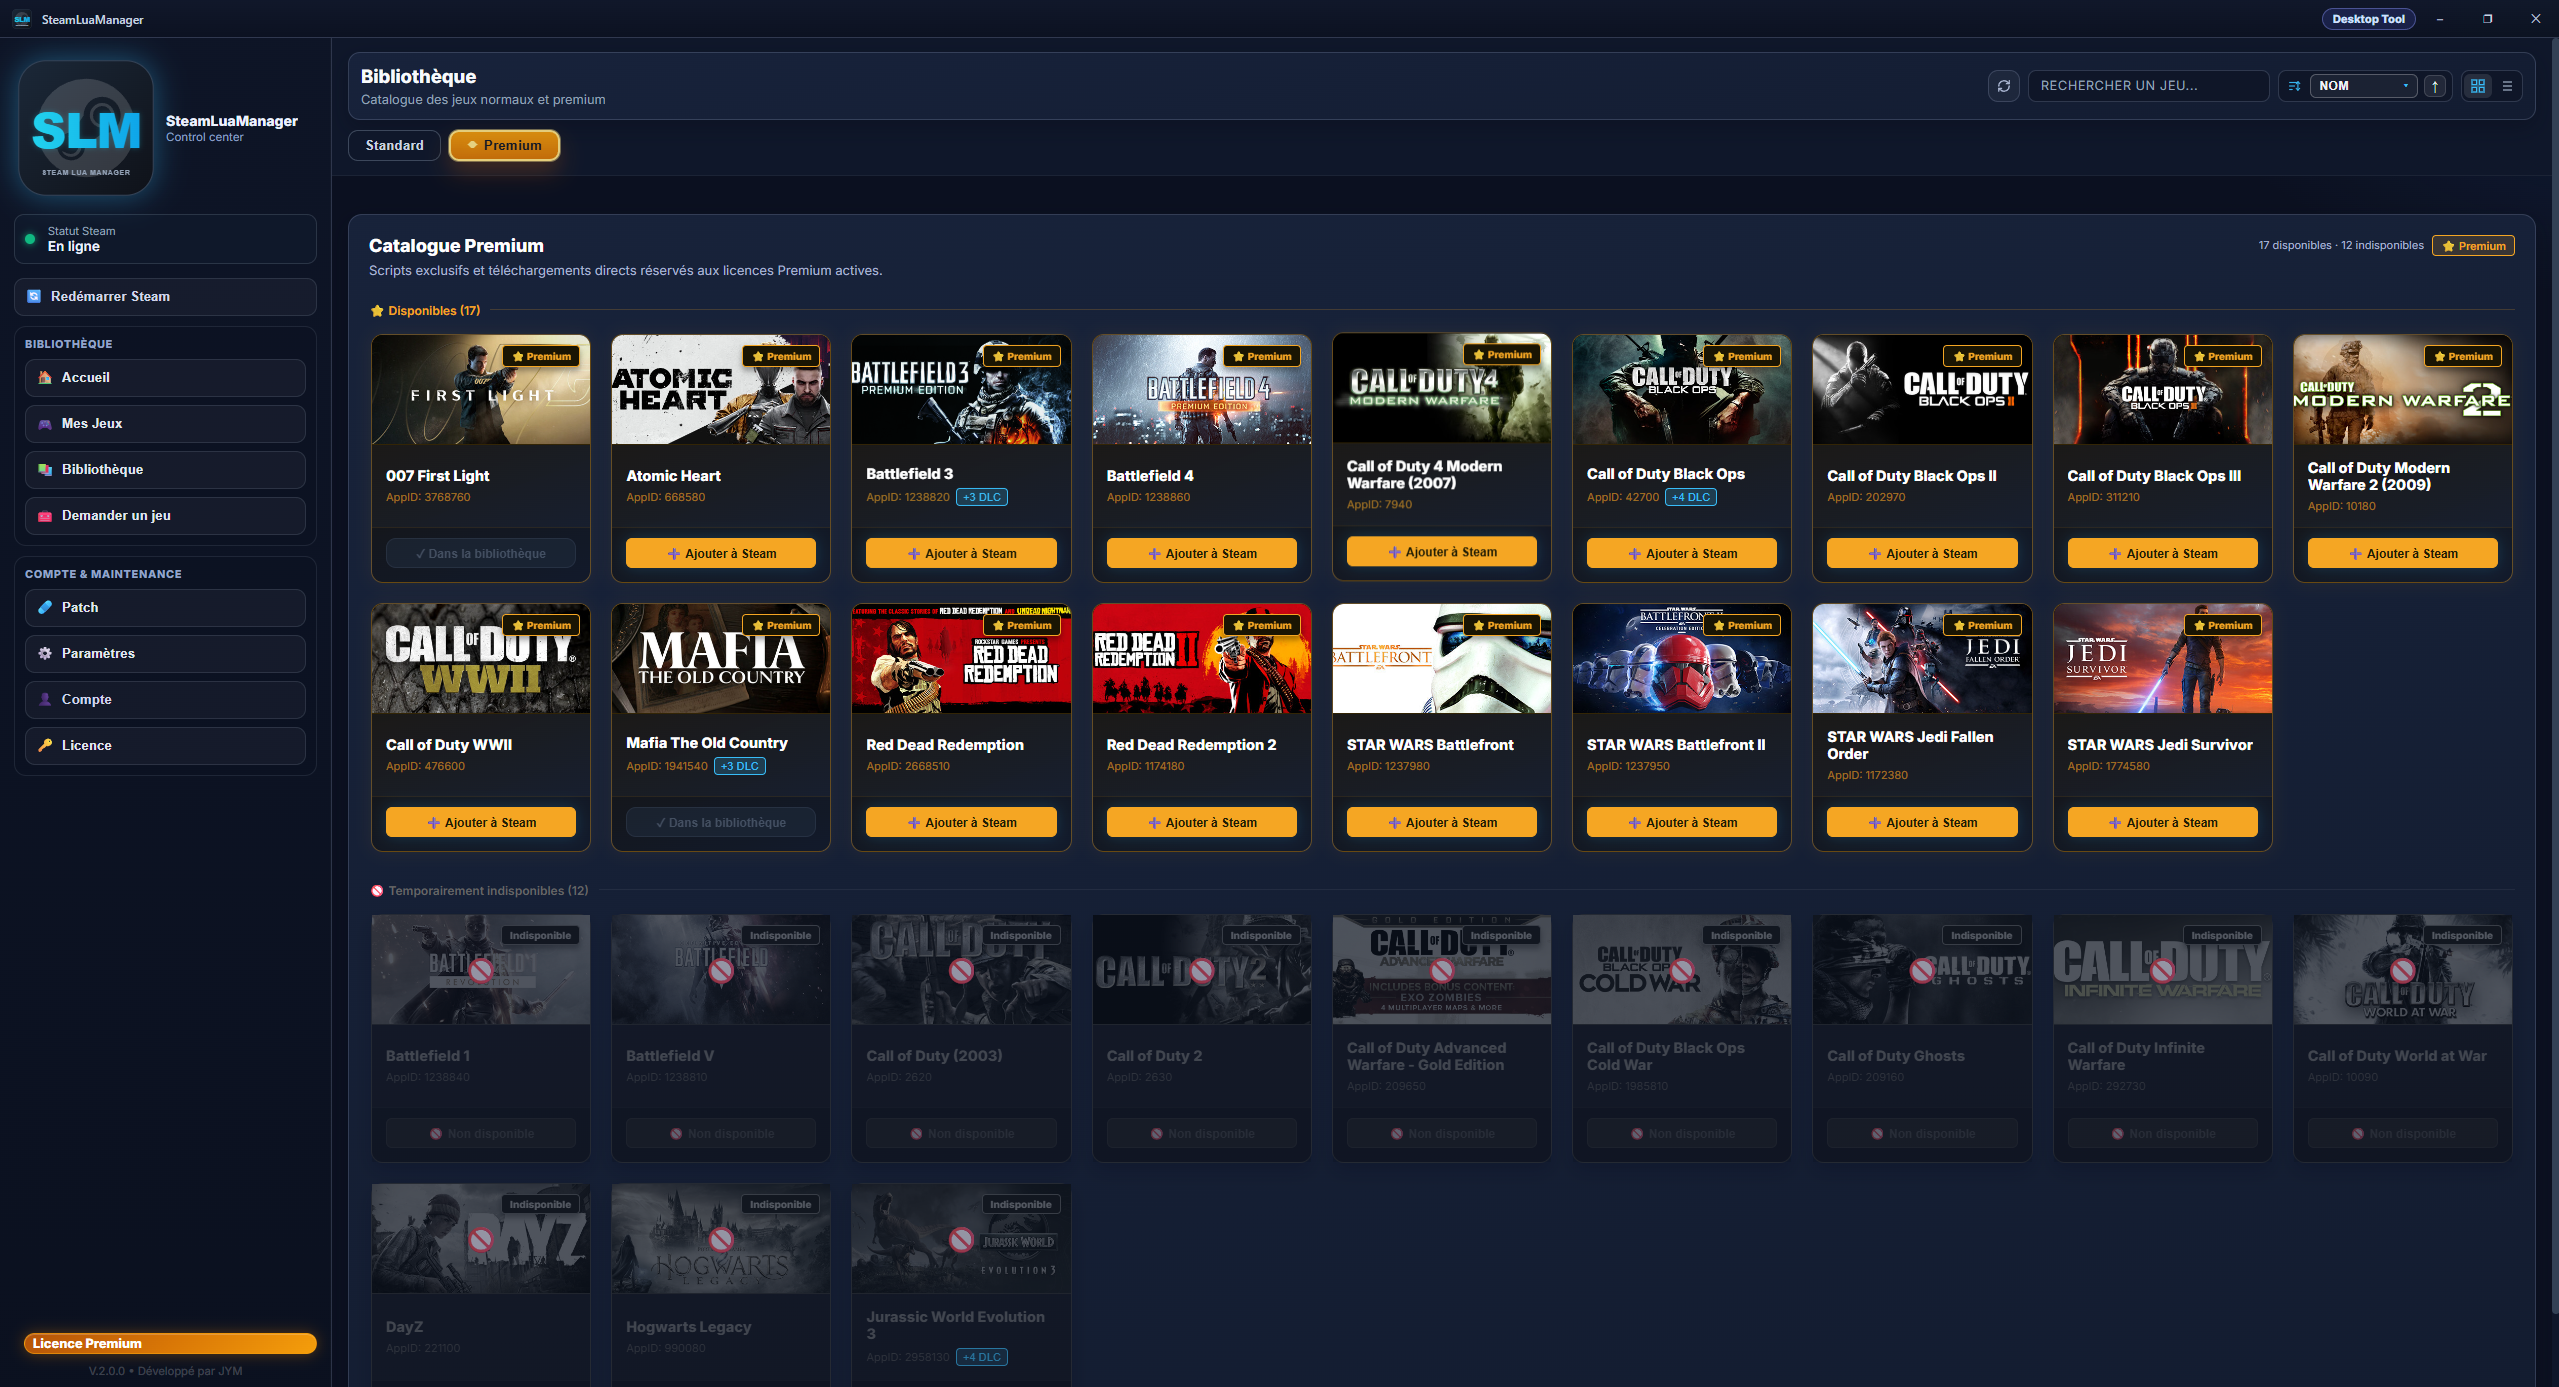Screen dimensions: 2559x1387
Task: Click the SteamLuaManager title bar icon
Action: pos(22,19)
